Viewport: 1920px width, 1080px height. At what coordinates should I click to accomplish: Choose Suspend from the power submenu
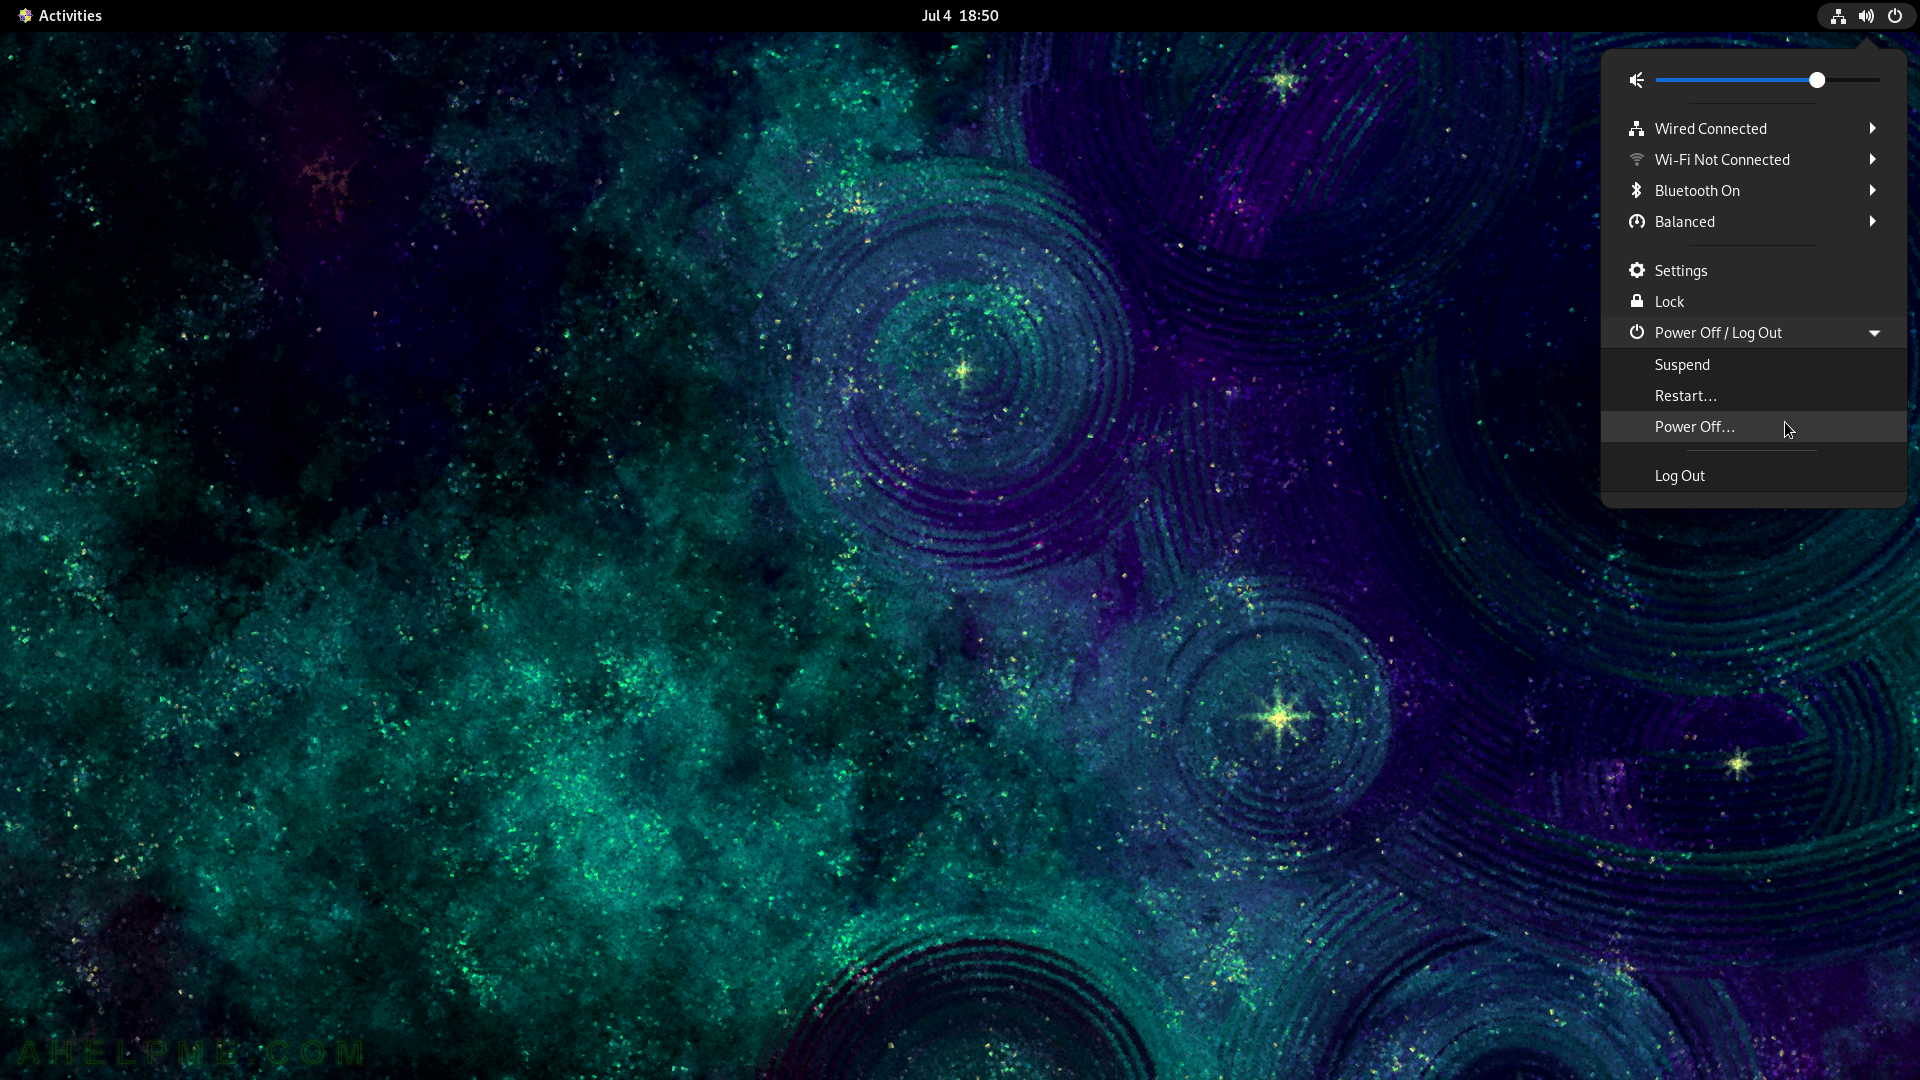pyautogui.click(x=1753, y=365)
